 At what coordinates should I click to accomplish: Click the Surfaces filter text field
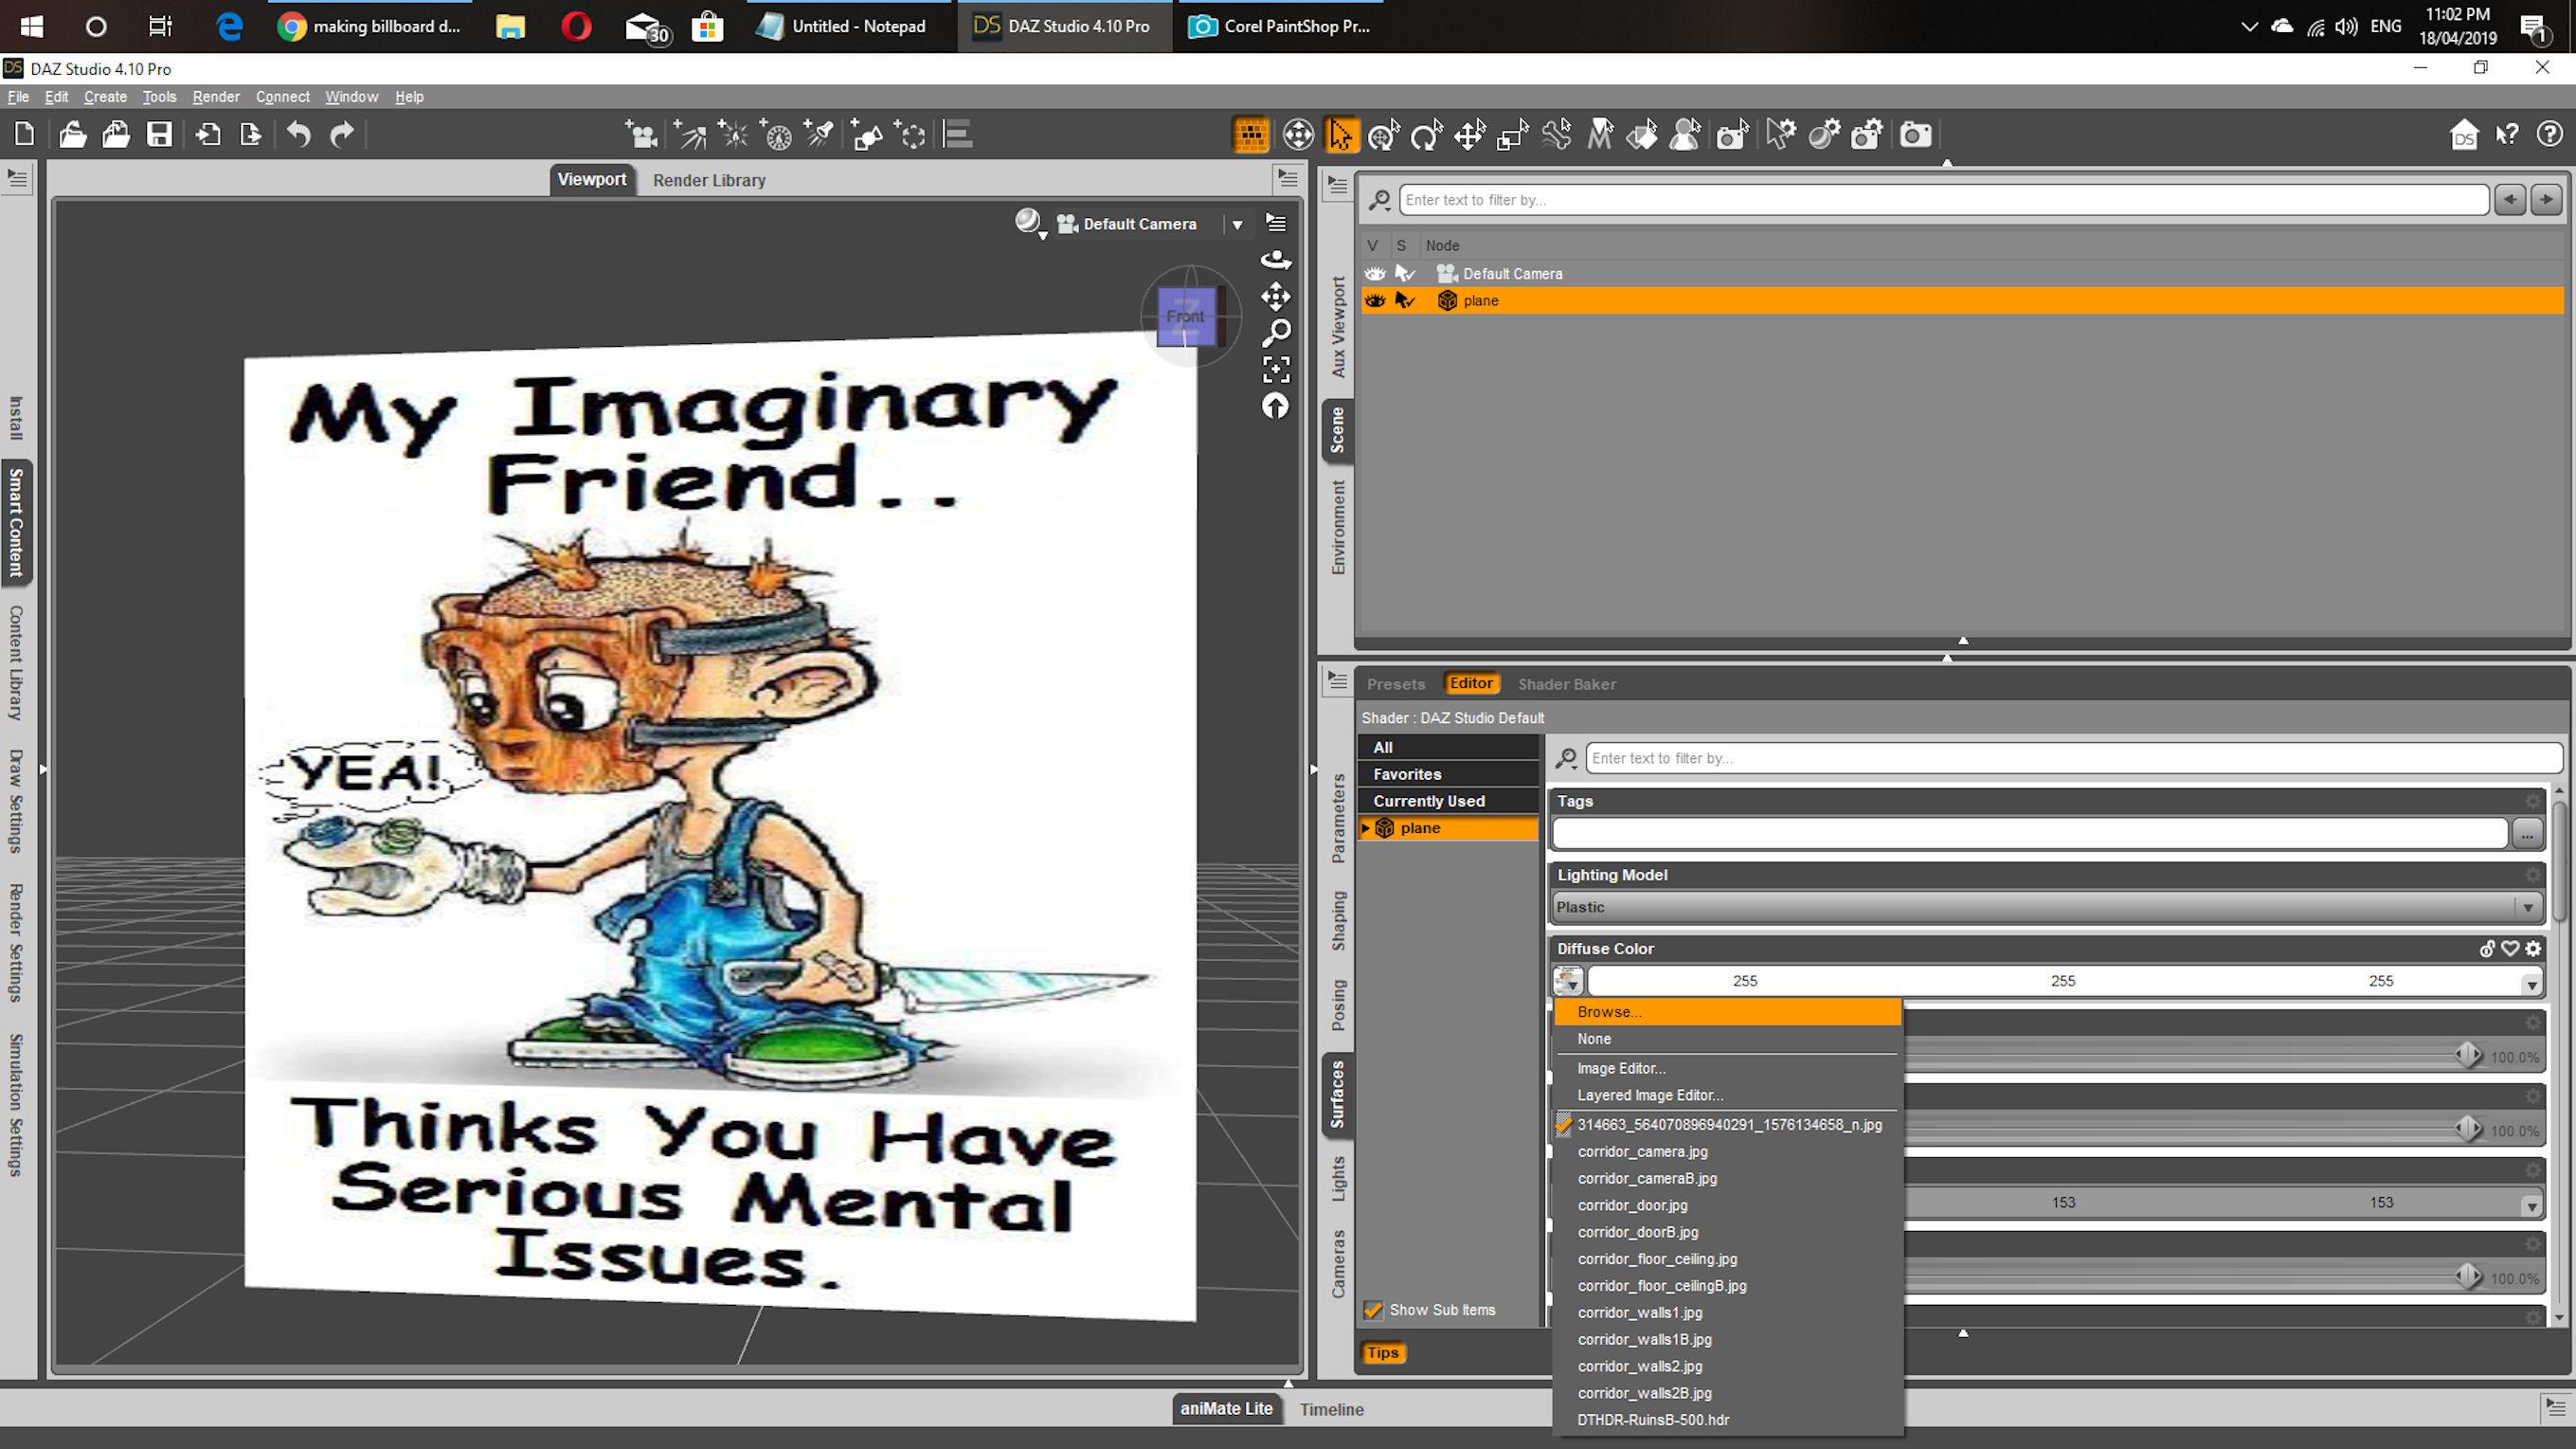tap(2074, 758)
